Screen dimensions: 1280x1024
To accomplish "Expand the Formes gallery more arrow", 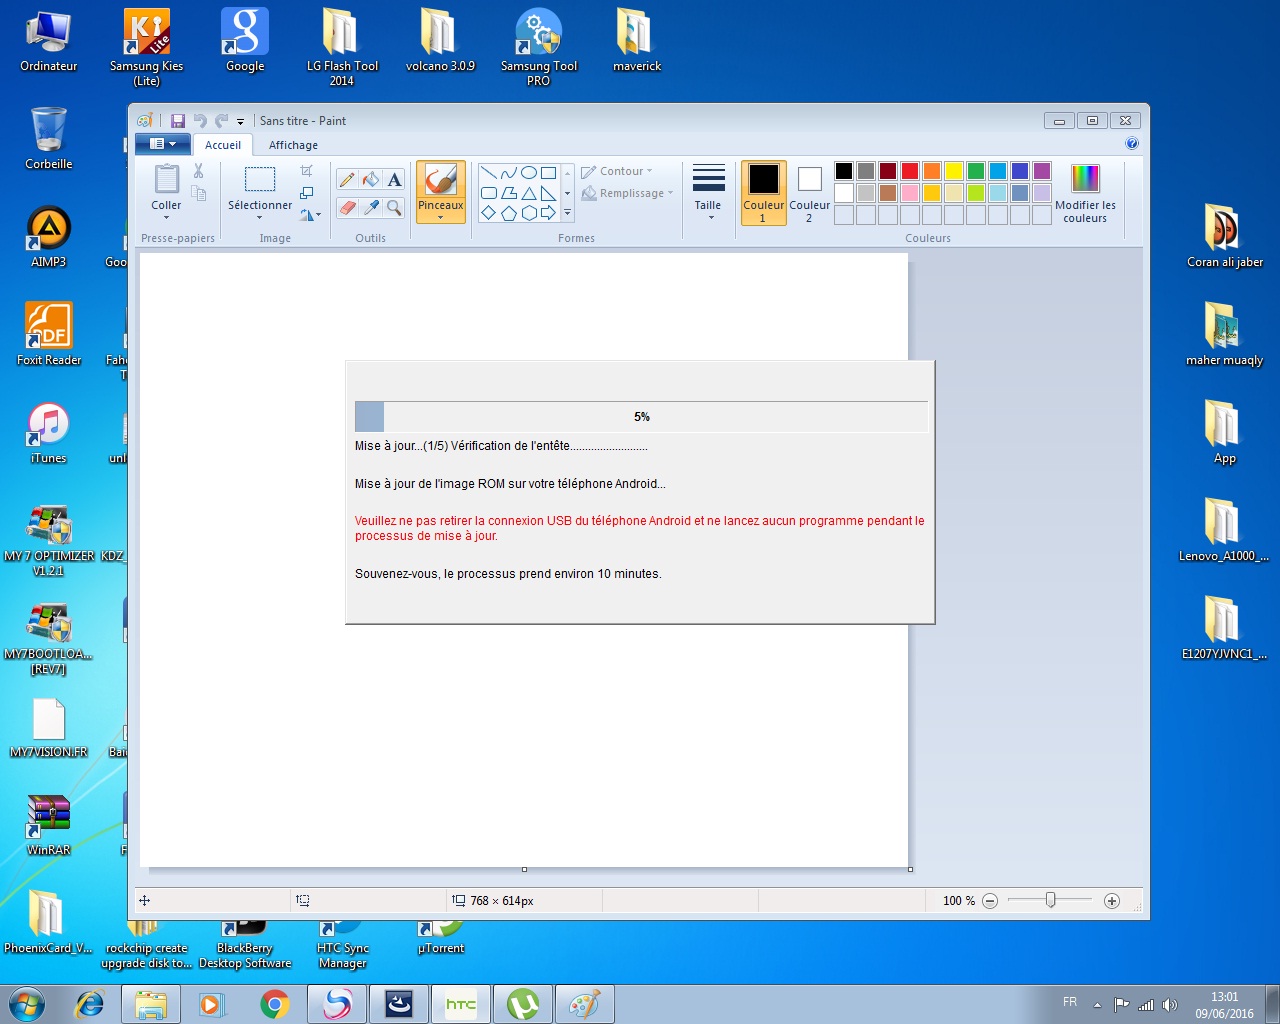I will (x=568, y=213).
